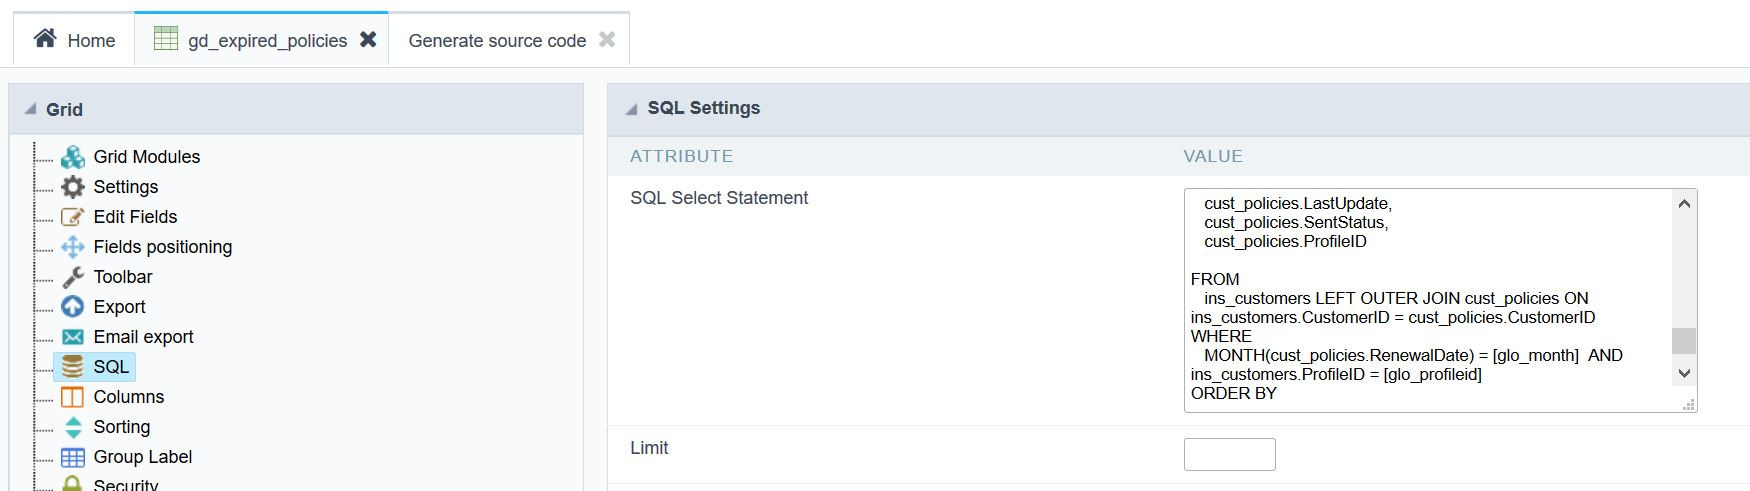Click the Limit input field

(1229, 454)
